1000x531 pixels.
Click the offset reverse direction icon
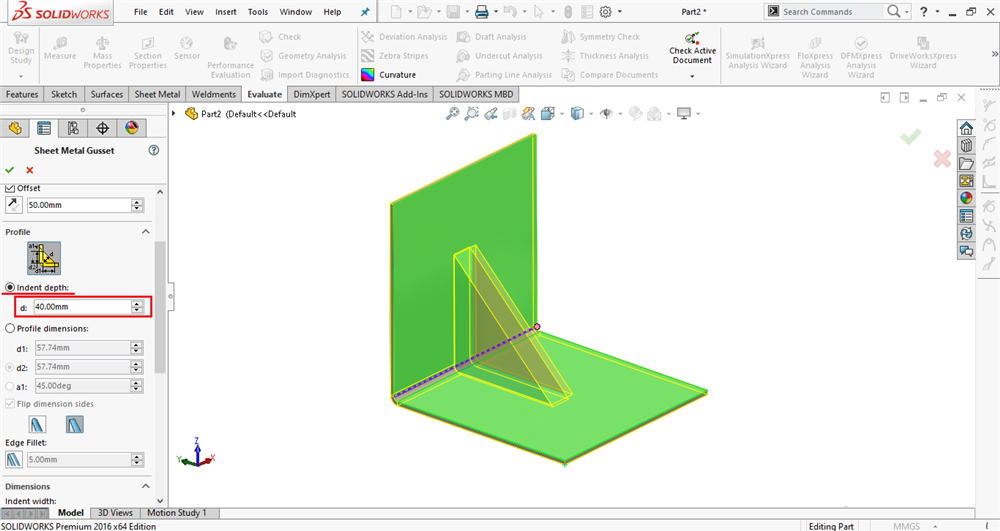(x=14, y=205)
